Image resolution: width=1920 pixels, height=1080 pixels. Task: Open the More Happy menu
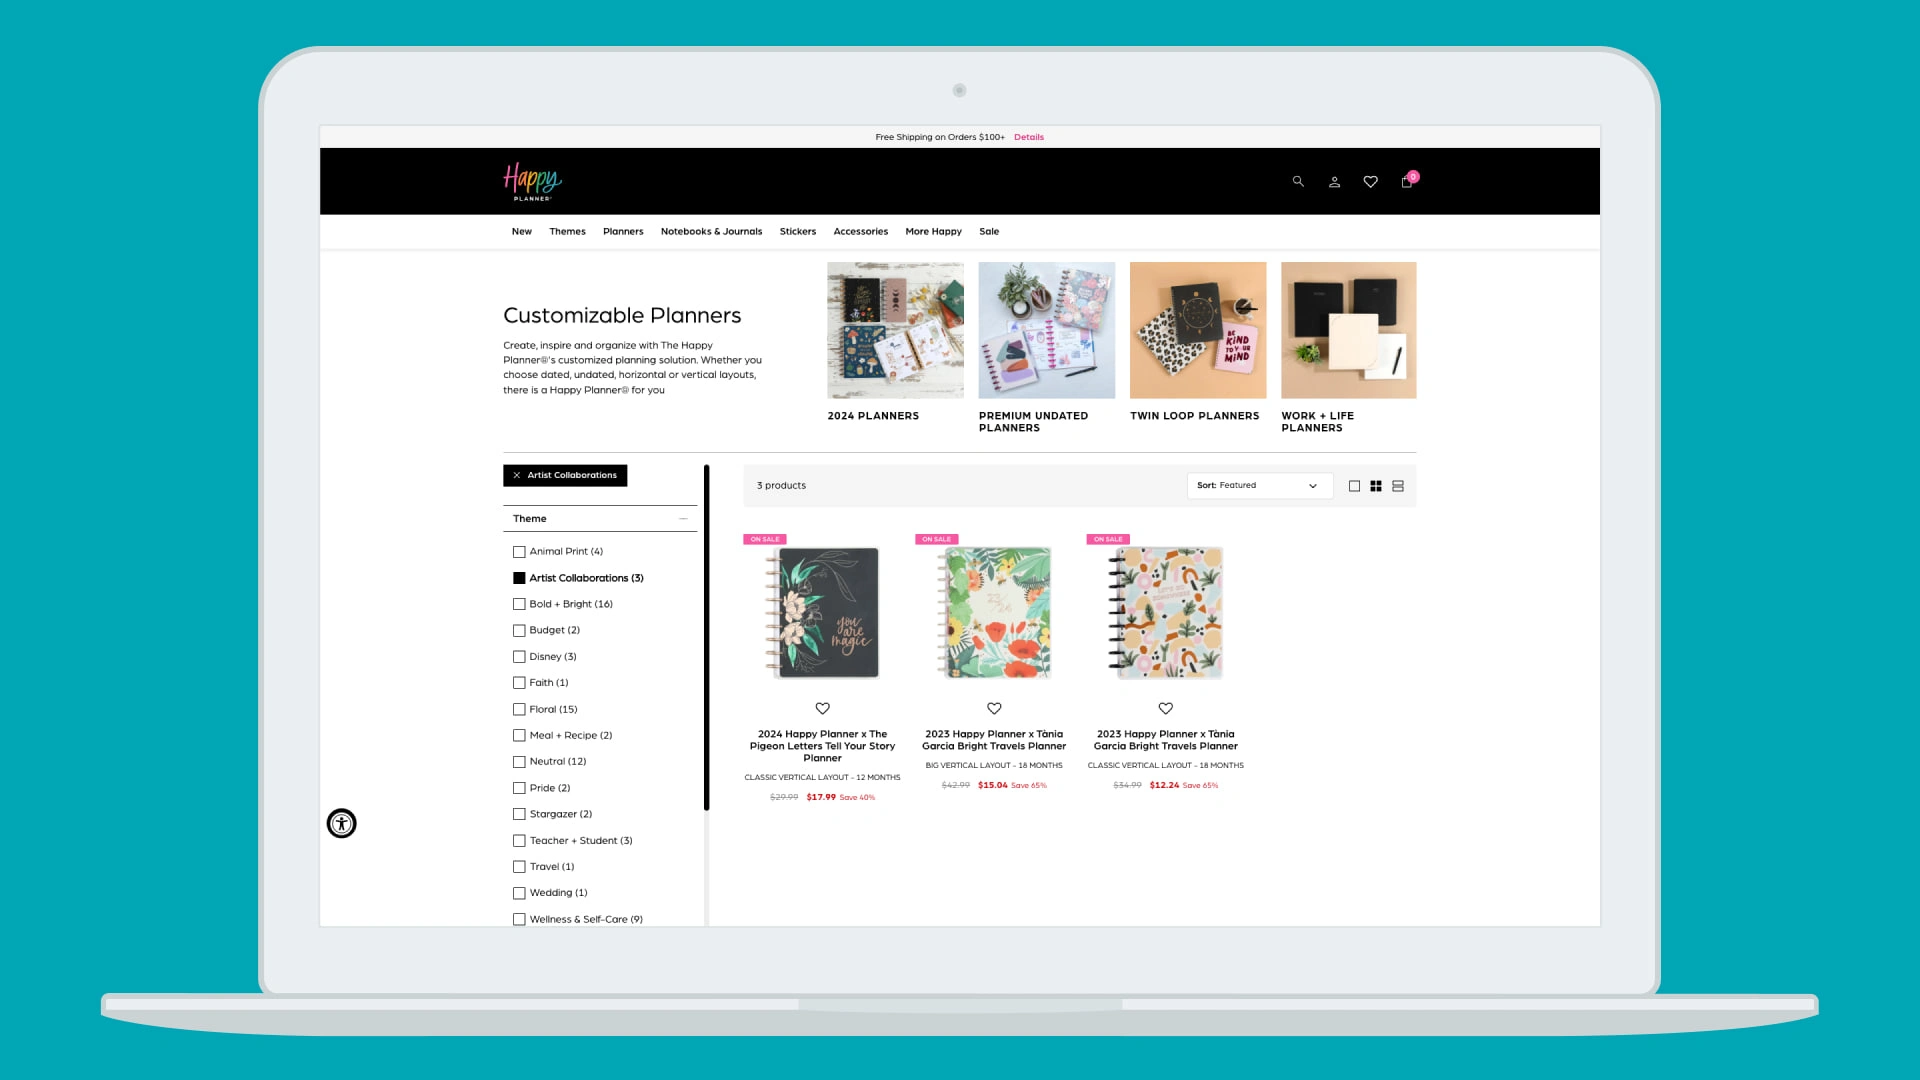933,231
